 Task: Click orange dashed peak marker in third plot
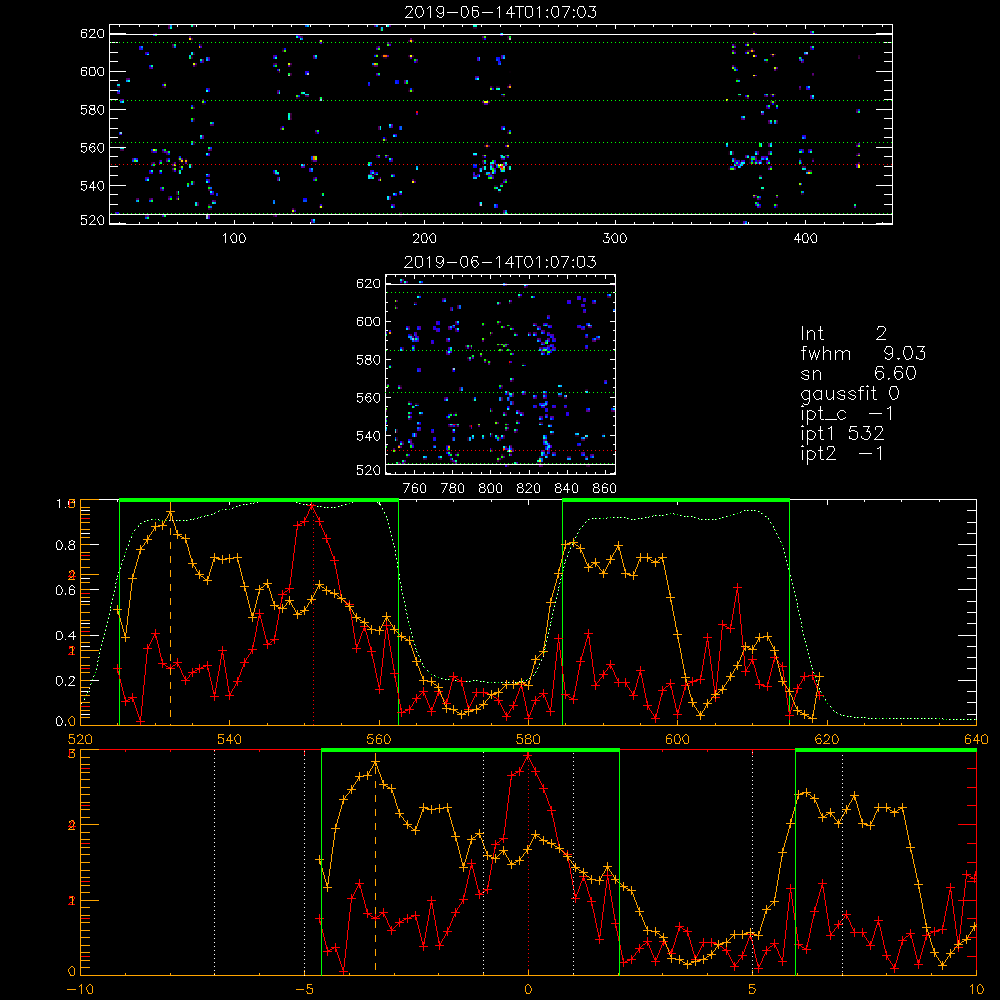click(170, 615)
